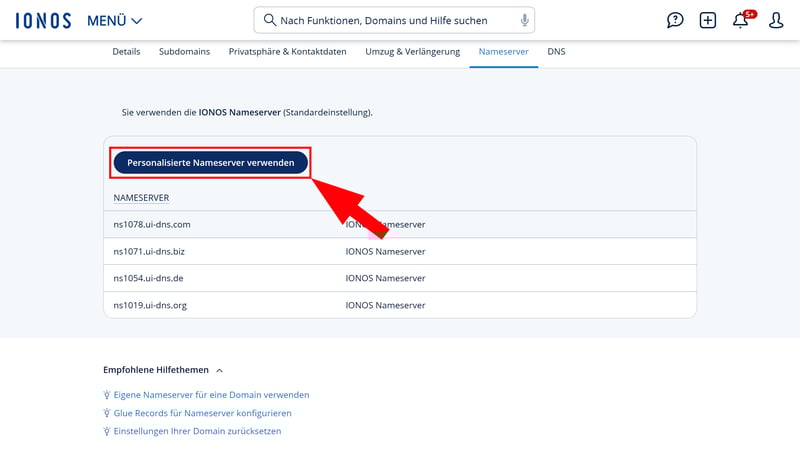
Task: Switch to the Subdomains tab
Action: tap(184, 52)
